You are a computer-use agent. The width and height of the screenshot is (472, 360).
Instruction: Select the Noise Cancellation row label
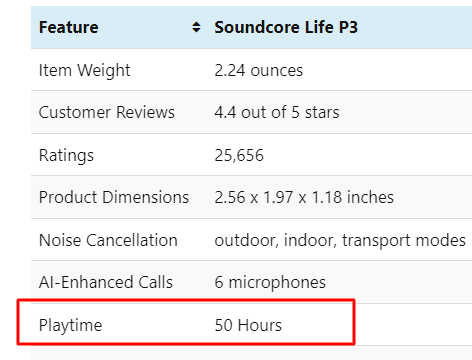(108, 240)
